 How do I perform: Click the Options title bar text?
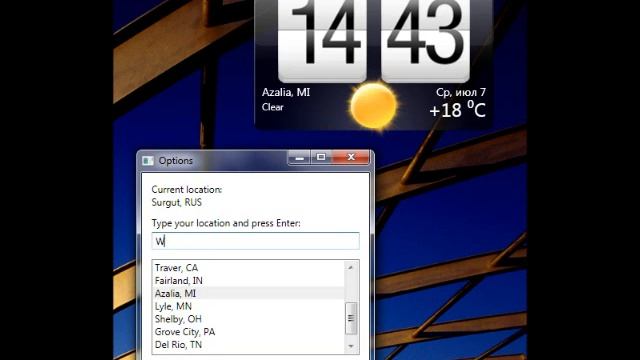pos(176,161)
